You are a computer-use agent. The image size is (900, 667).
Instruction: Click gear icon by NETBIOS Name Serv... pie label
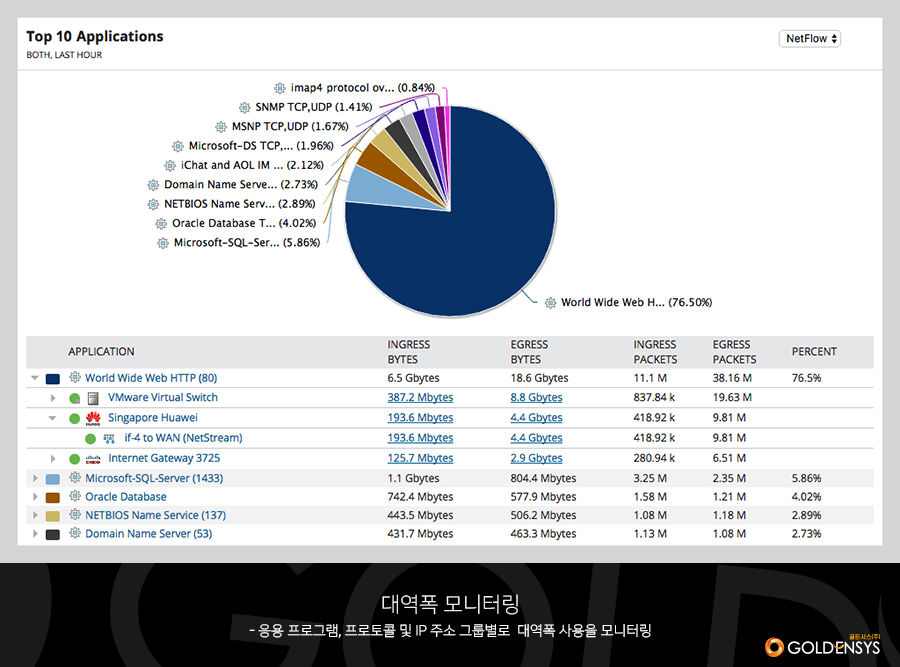(x=153, y=204)
